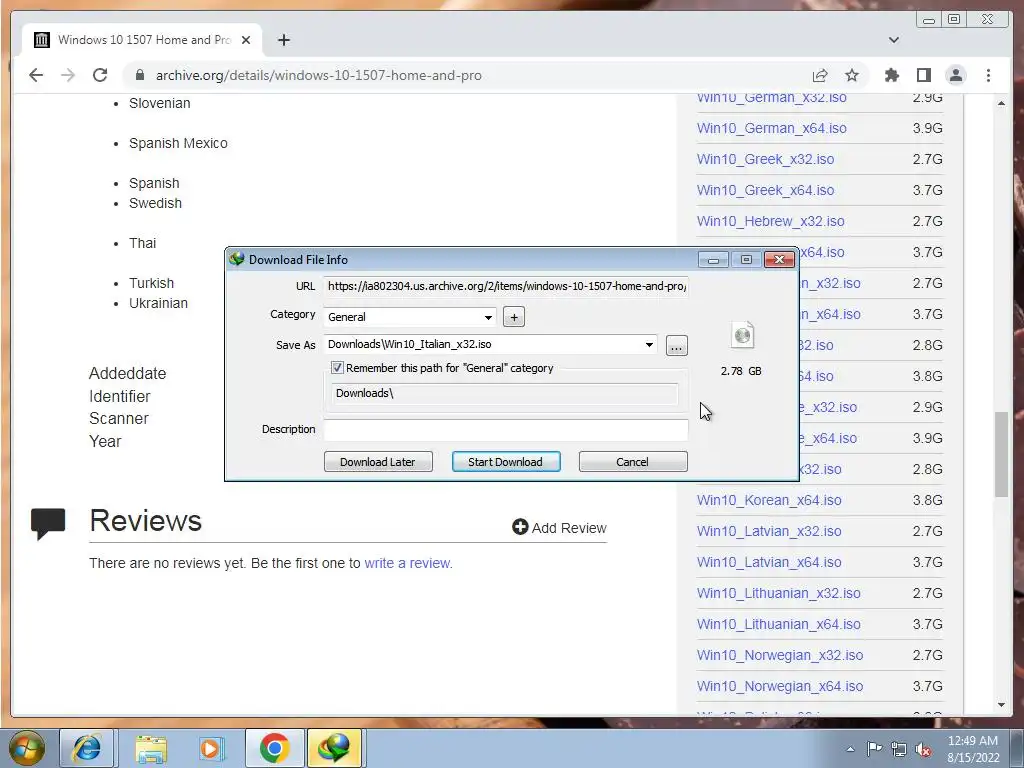
Task: Toggle the Chrome side panel icon
Action: (923, 75)
